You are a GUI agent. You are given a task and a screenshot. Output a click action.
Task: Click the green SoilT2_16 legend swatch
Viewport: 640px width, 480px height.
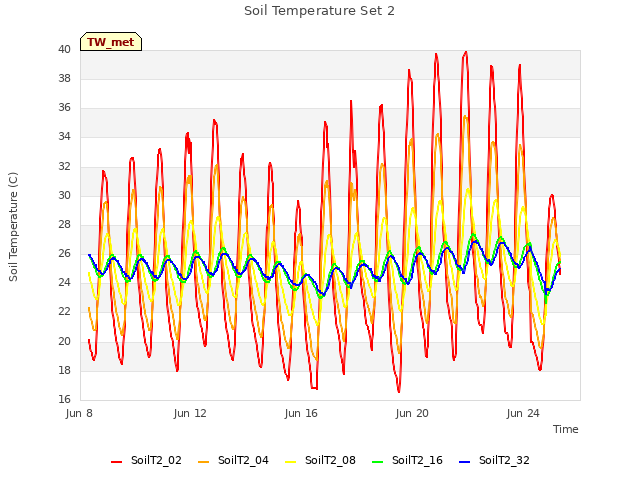coord(378,462)
